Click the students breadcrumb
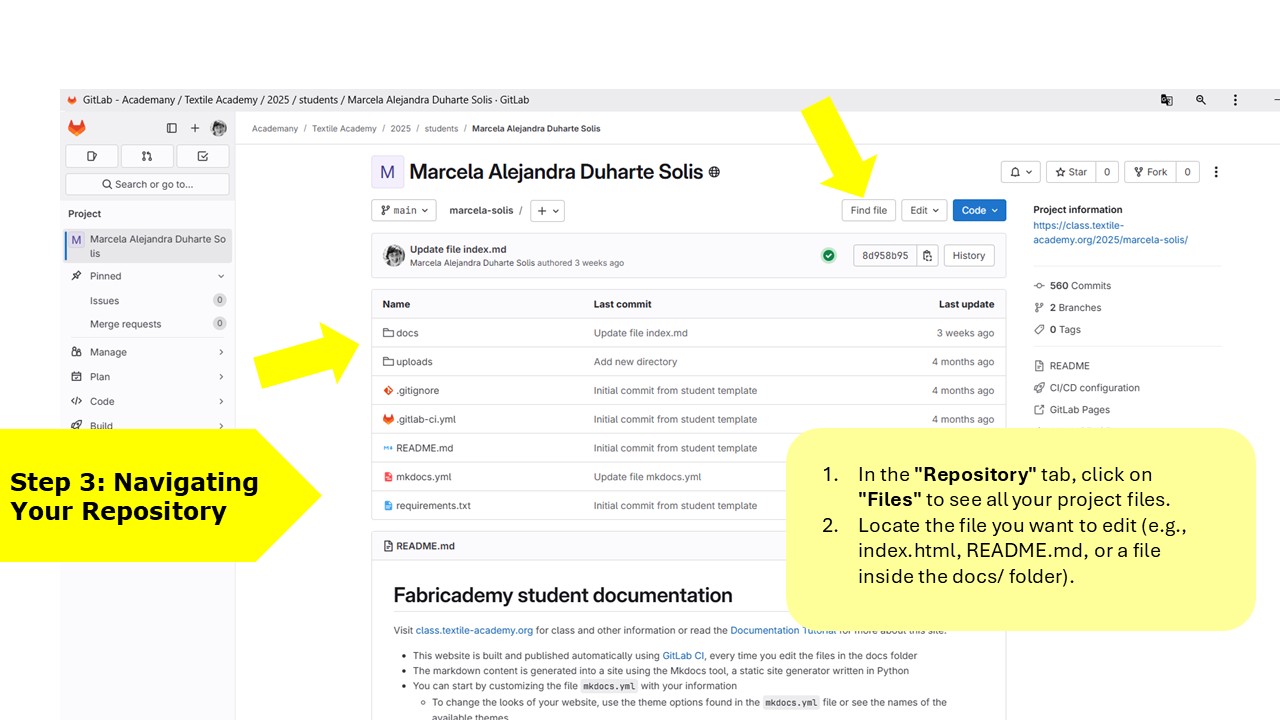The height and width of the screenshot is (720, 1280). [x=441, y=129]
